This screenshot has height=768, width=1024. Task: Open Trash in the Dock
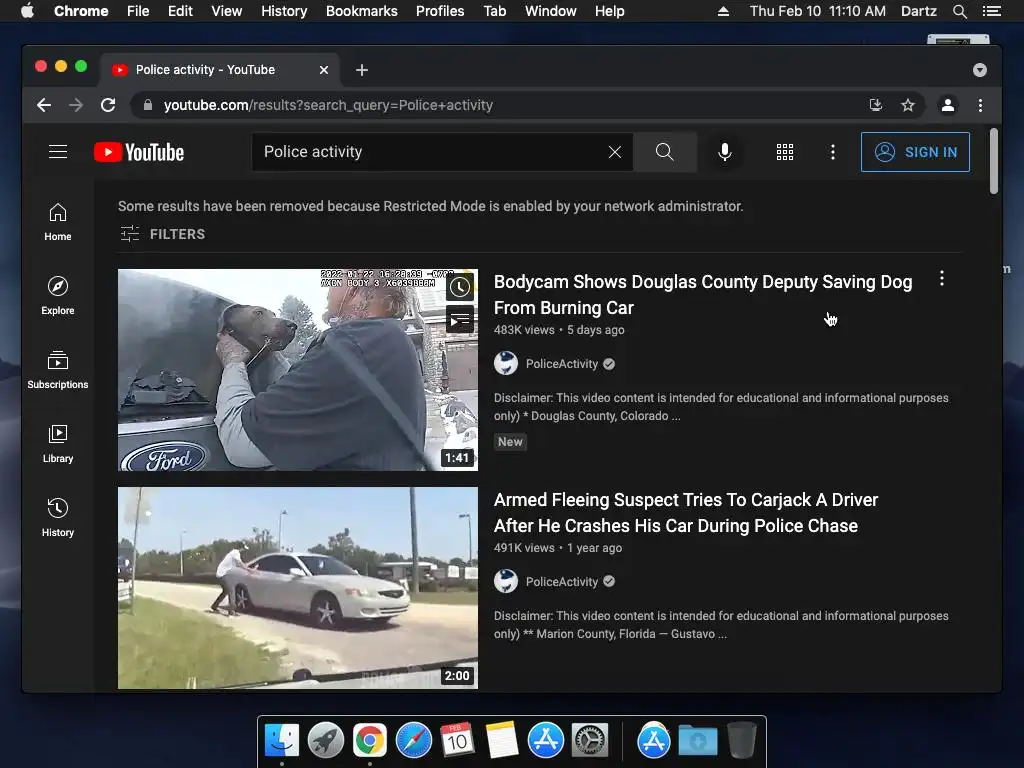tap(742, 741)
